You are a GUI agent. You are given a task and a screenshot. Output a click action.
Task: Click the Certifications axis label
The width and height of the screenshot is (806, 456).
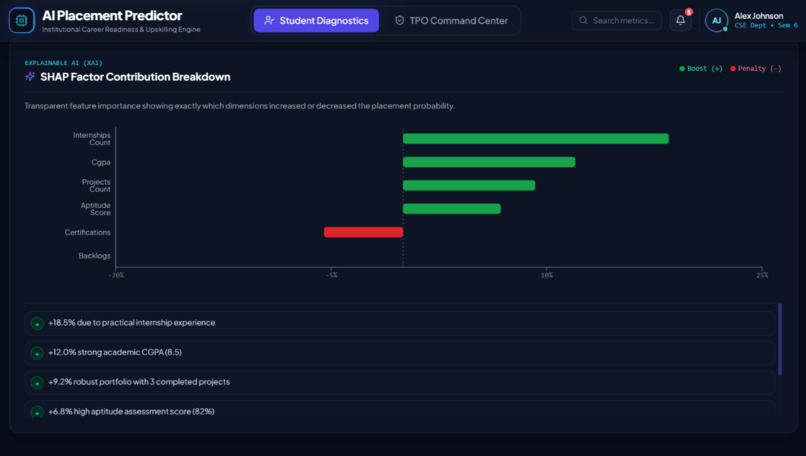(87, 232)
